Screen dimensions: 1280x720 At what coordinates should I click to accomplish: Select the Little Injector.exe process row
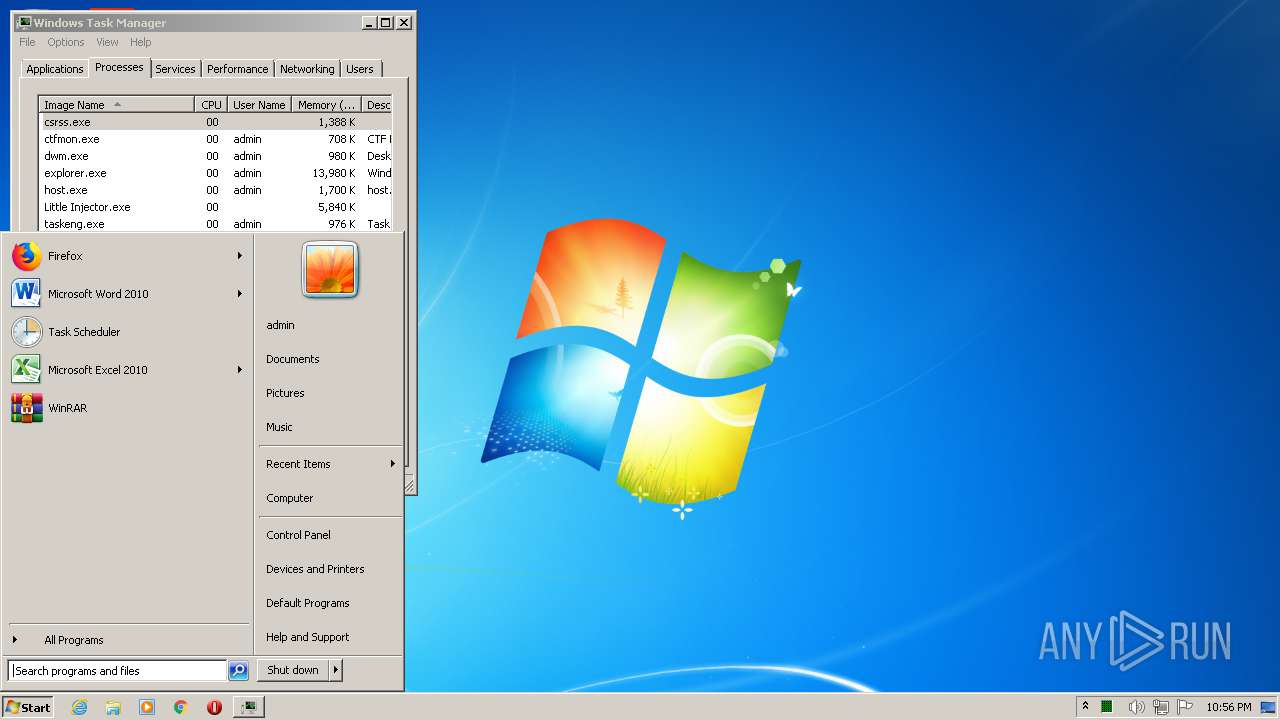215,207
